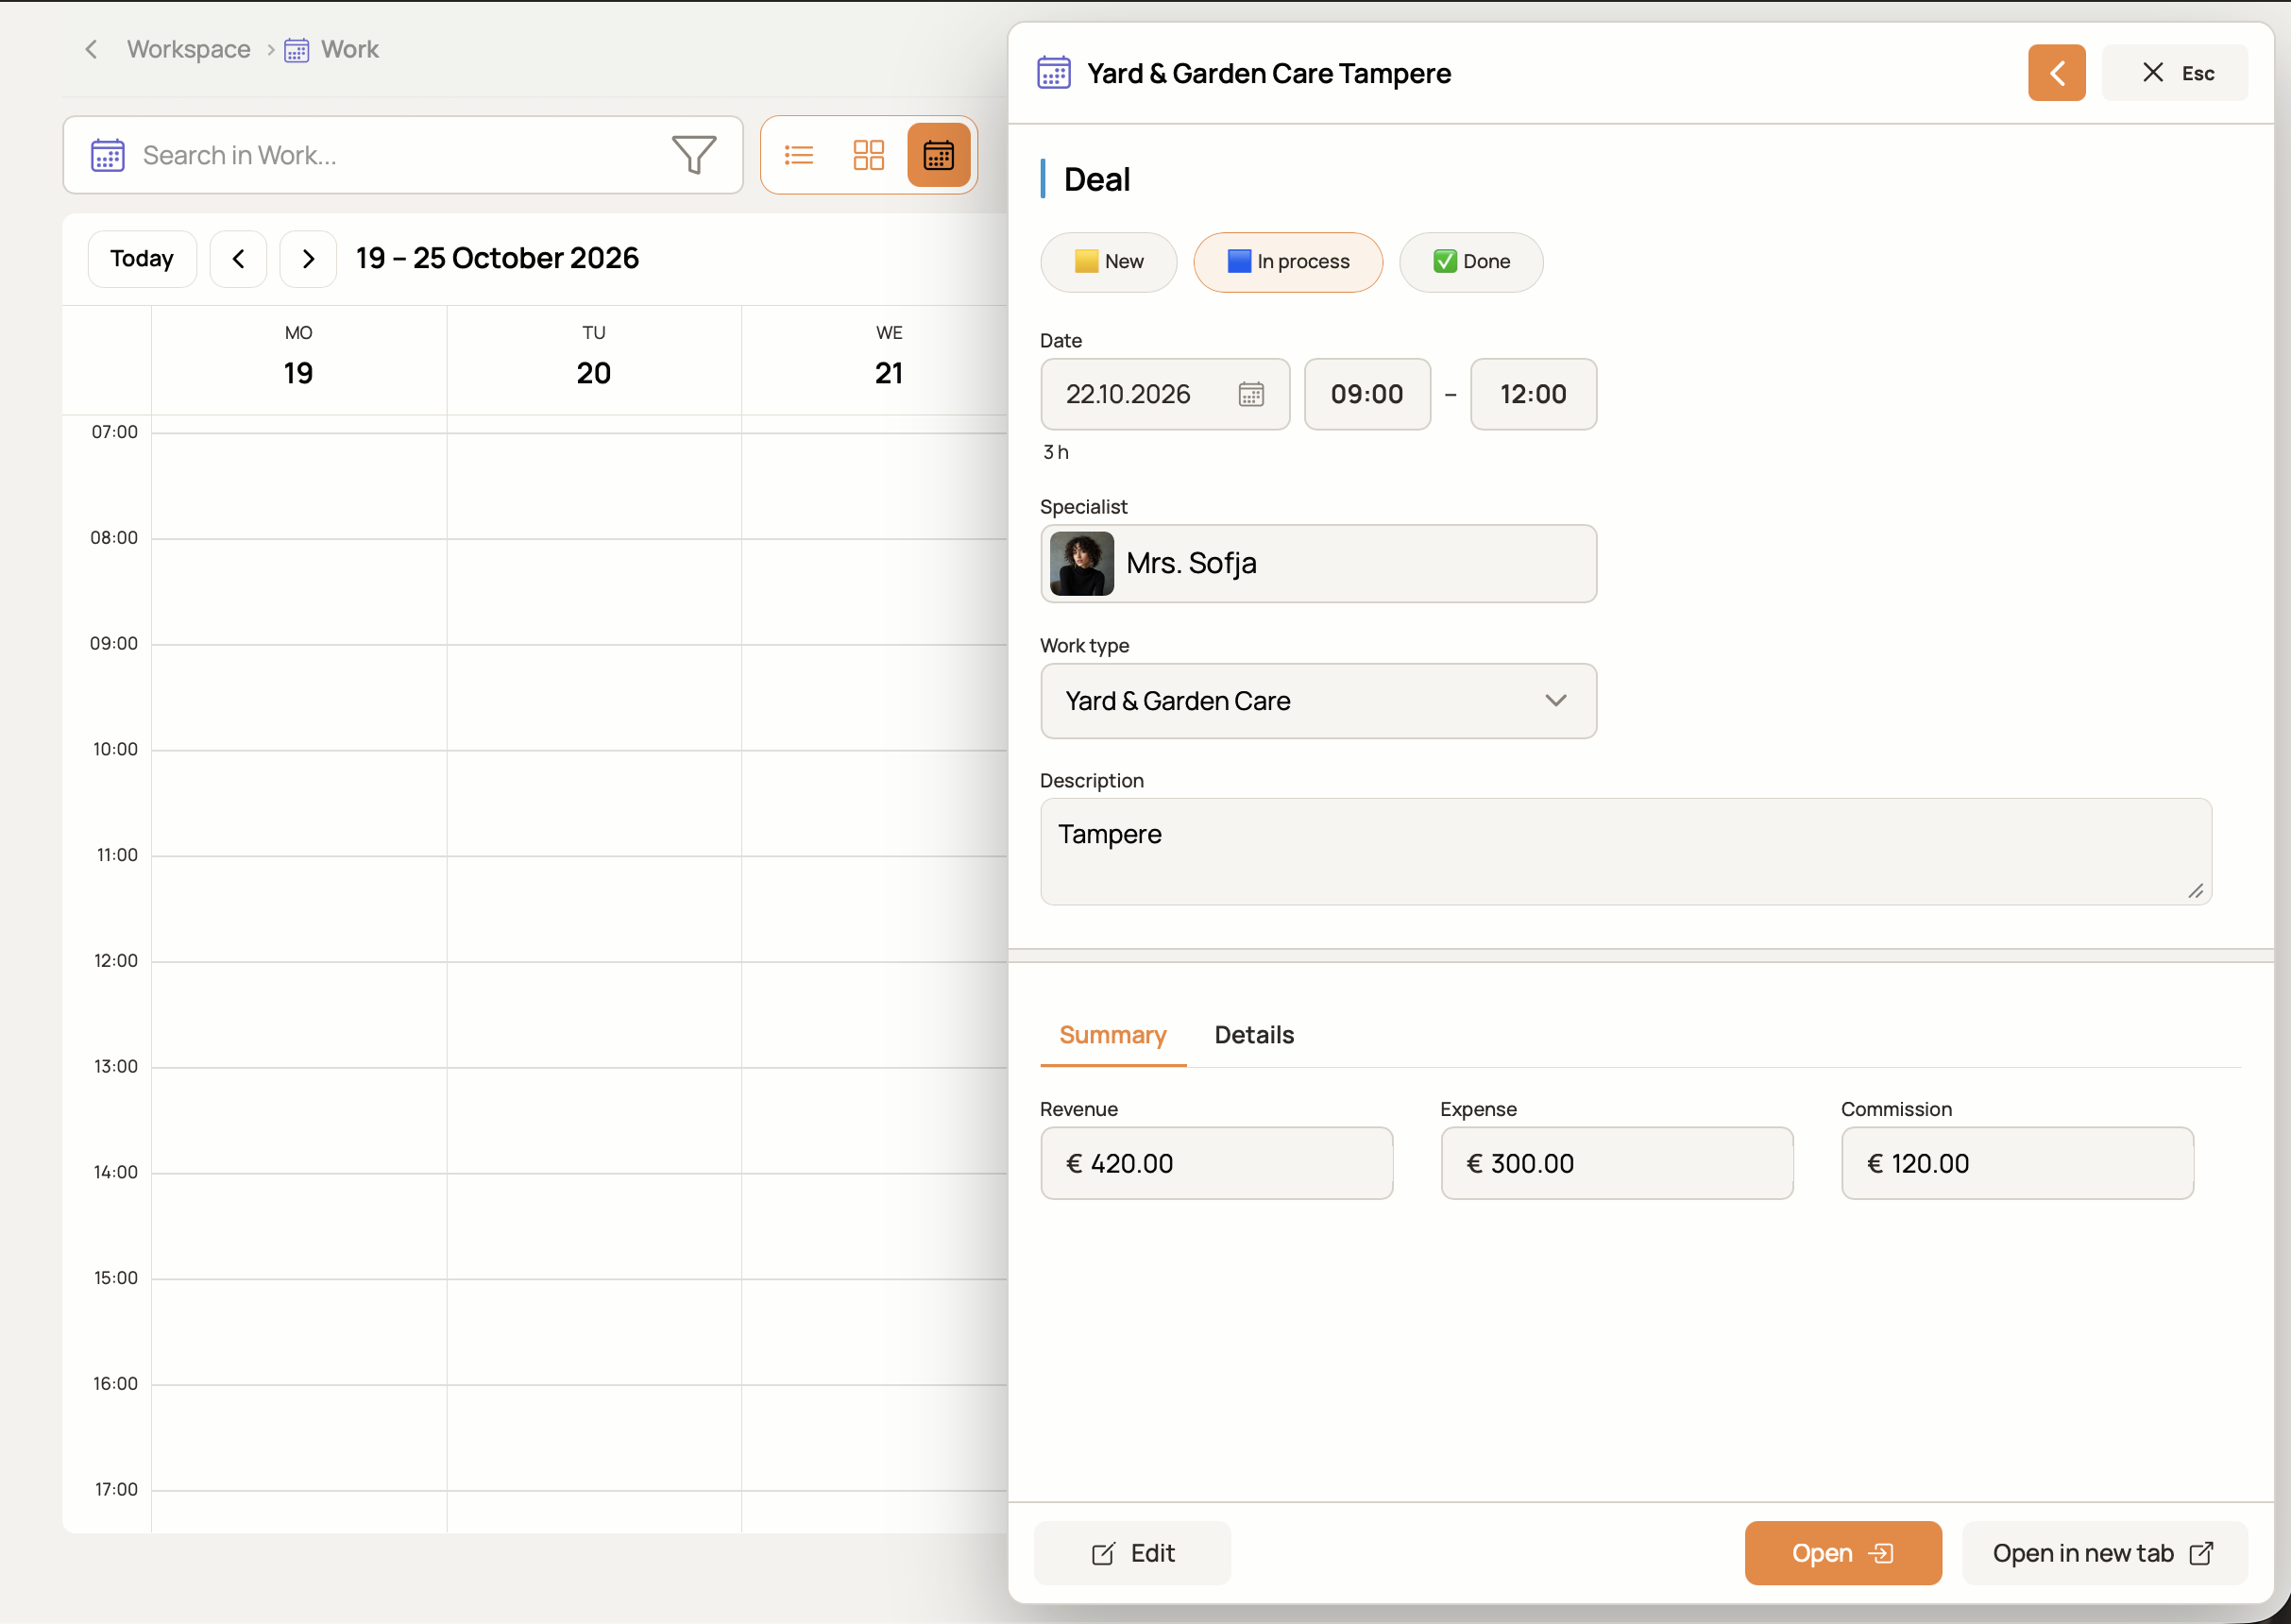This screenshot has width=2291, height=1624.
Task: Select the Summary tab
Action: (x=1113, y=1035)
